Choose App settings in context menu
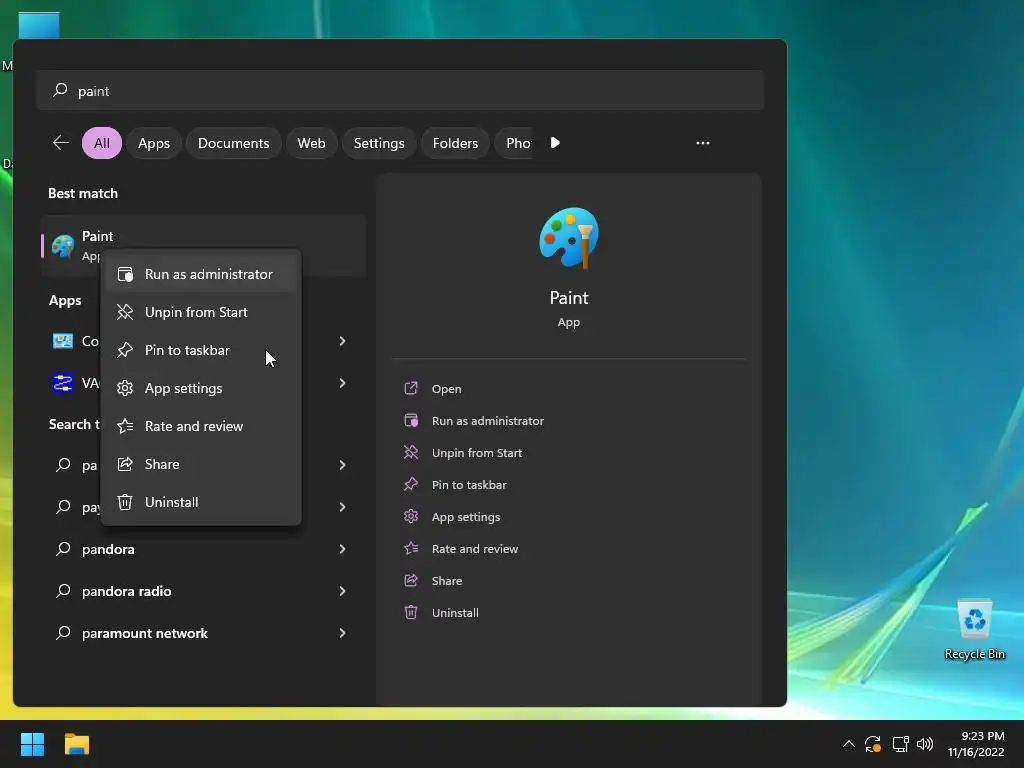 point(201,388)
